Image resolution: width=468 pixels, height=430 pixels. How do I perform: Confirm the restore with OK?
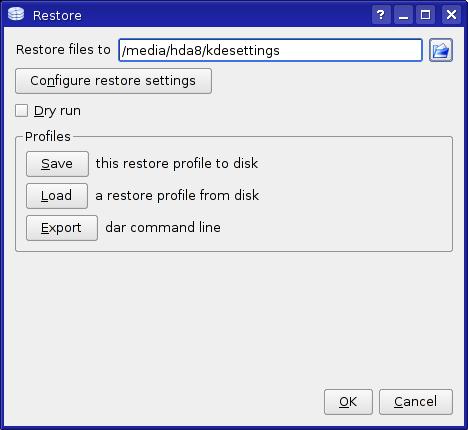pos(348,402)
